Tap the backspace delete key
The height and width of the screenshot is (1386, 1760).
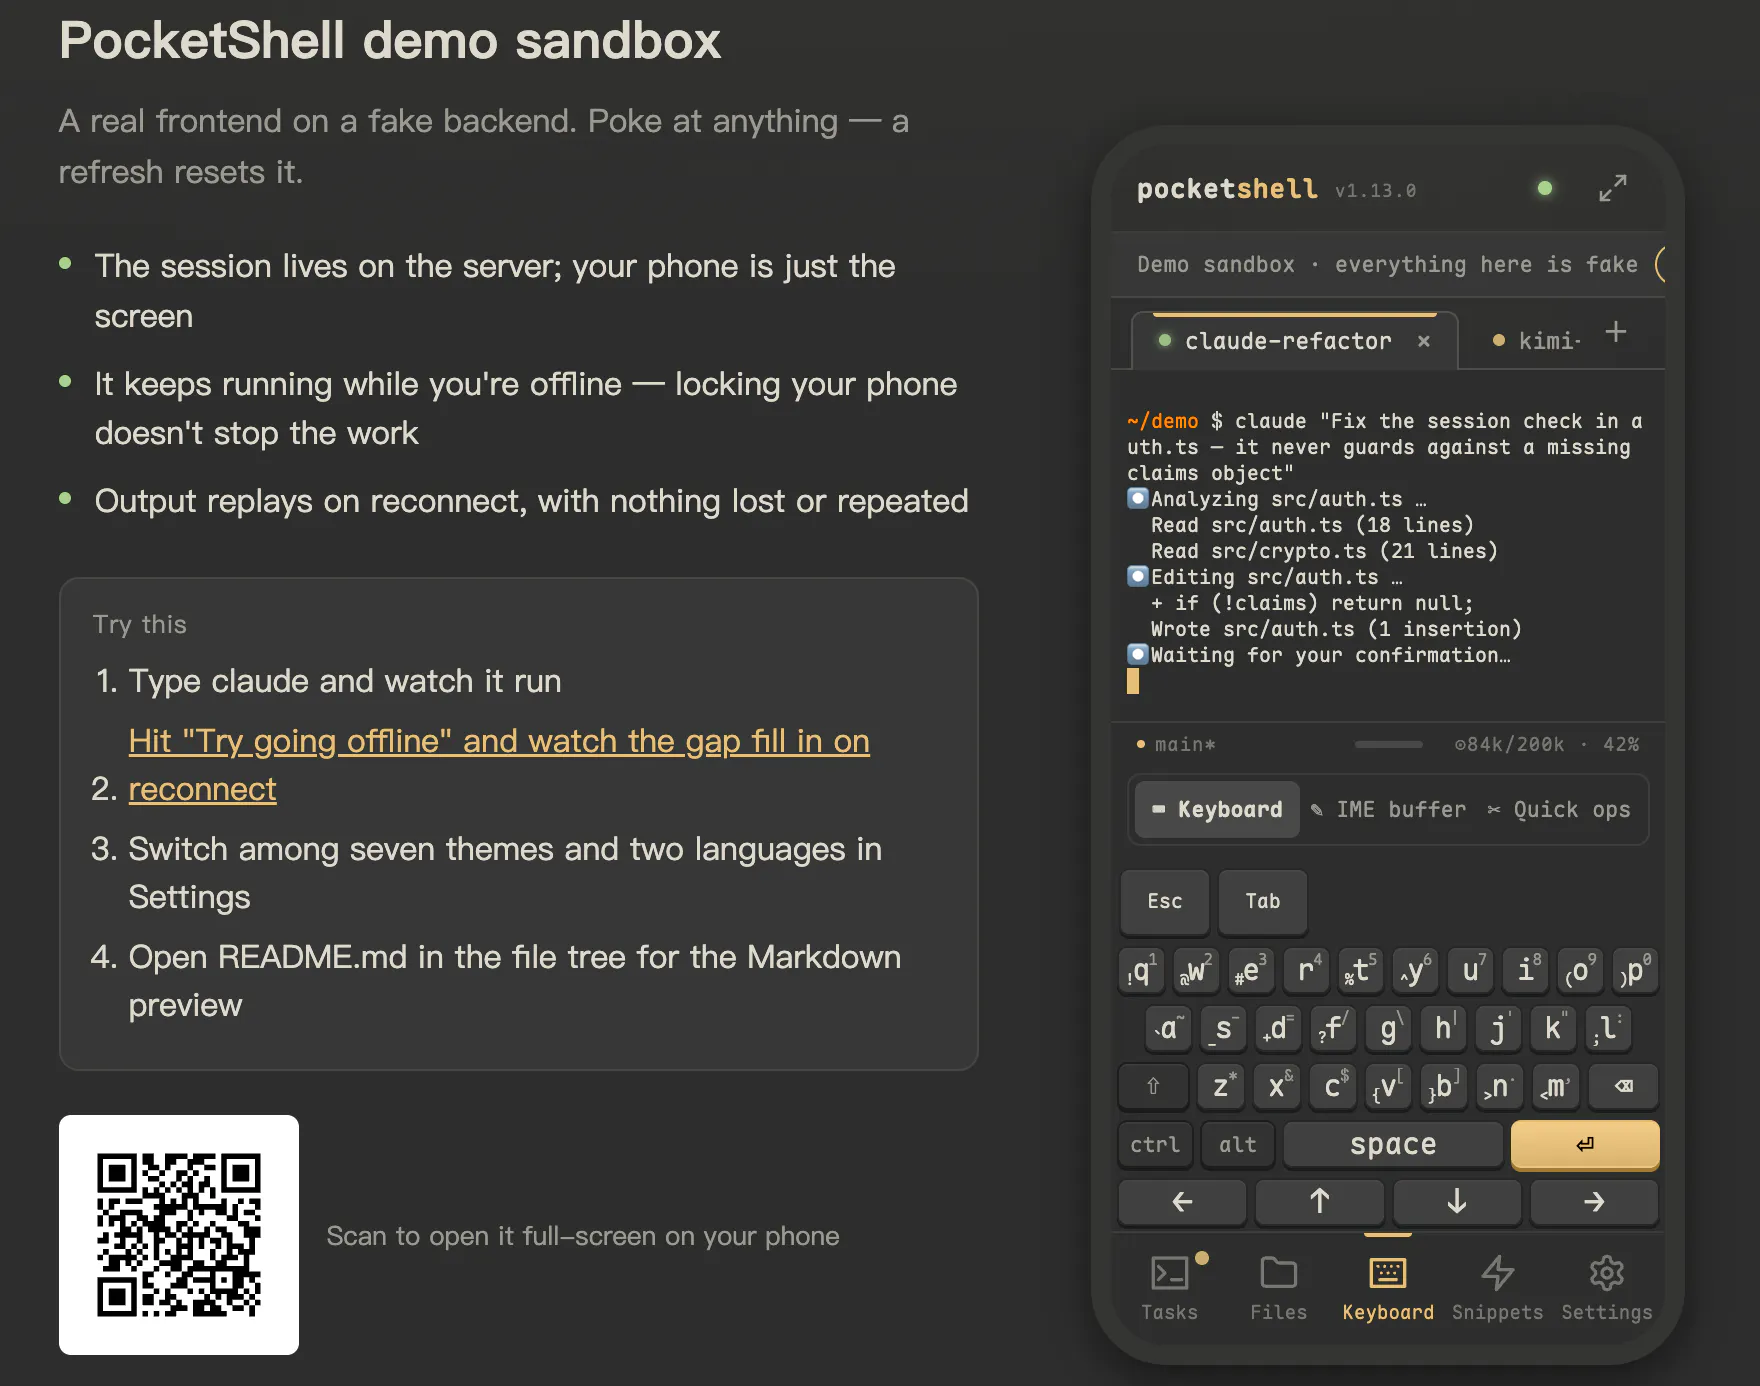(1624, 1086)
